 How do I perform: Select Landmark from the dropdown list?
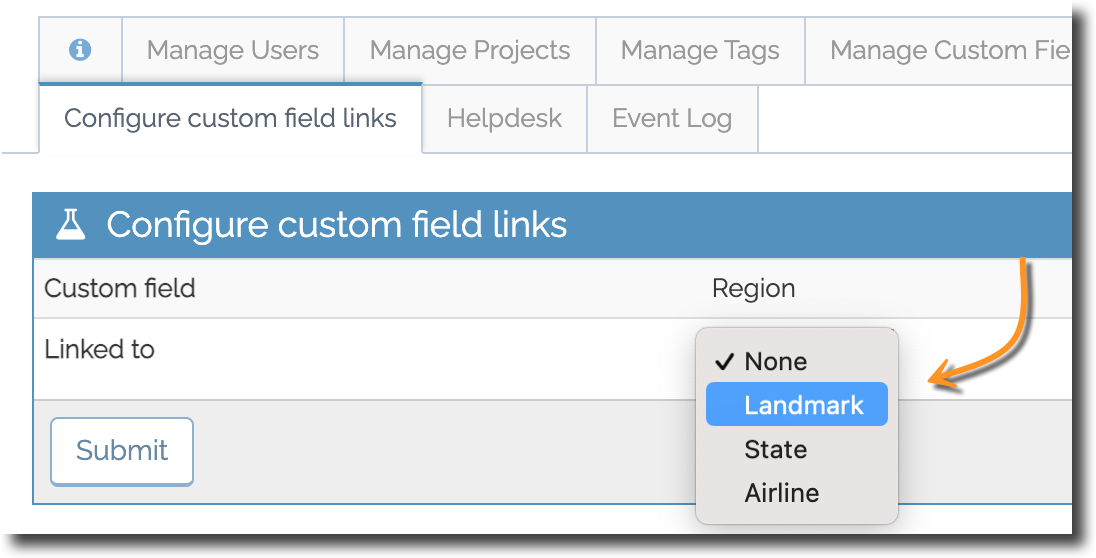tap(797, 404)
